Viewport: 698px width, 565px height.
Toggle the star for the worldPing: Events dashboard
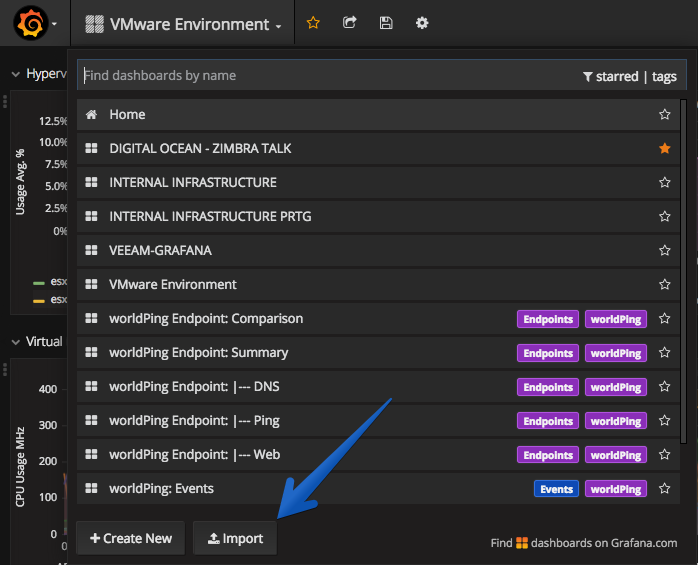point(665,488)
